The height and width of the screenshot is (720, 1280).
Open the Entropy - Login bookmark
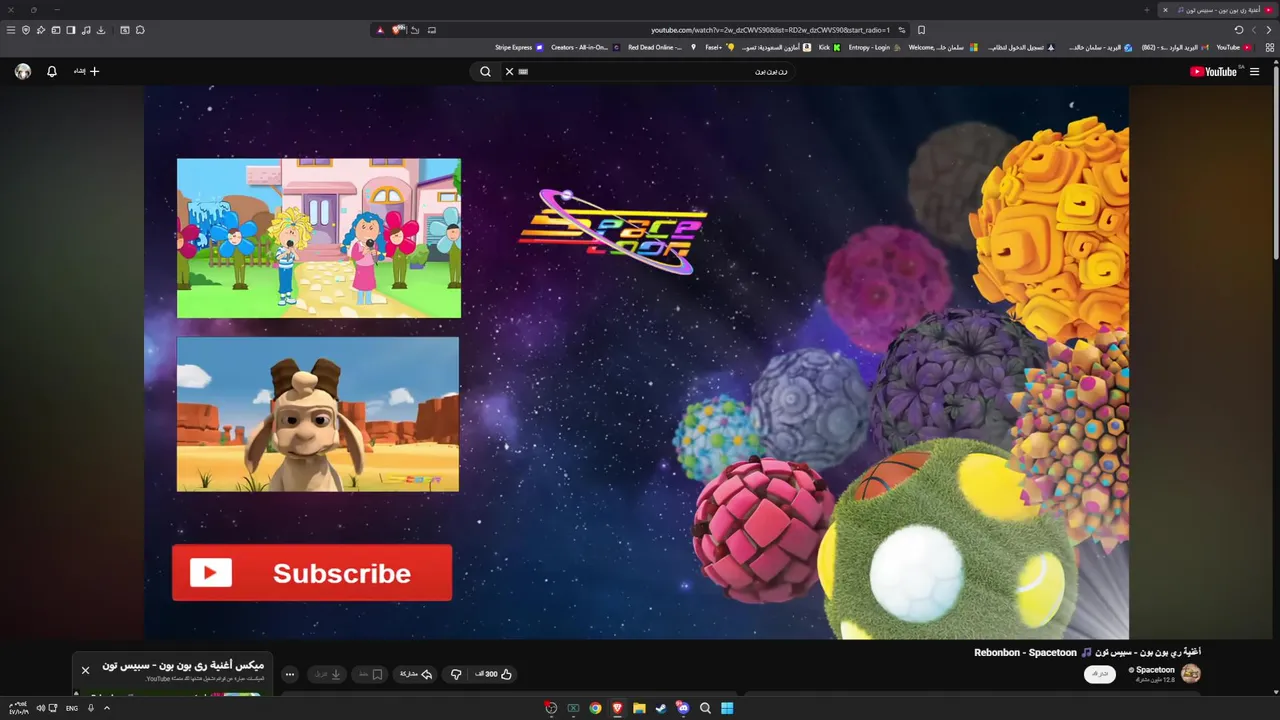click(874, 47)
